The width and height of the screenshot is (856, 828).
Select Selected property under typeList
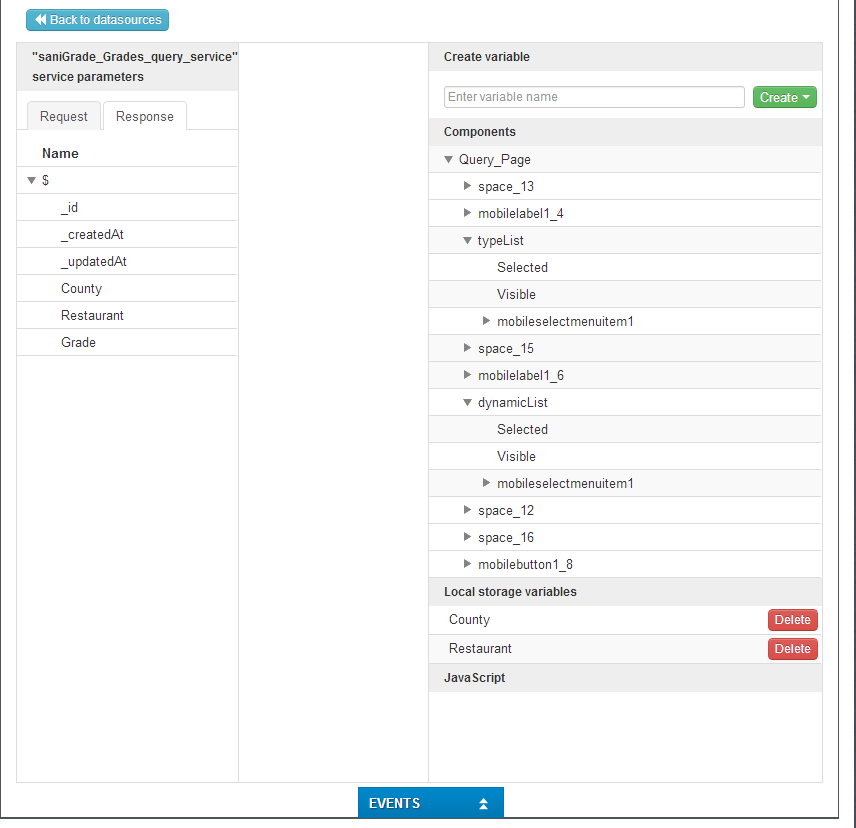click(522, 267)
